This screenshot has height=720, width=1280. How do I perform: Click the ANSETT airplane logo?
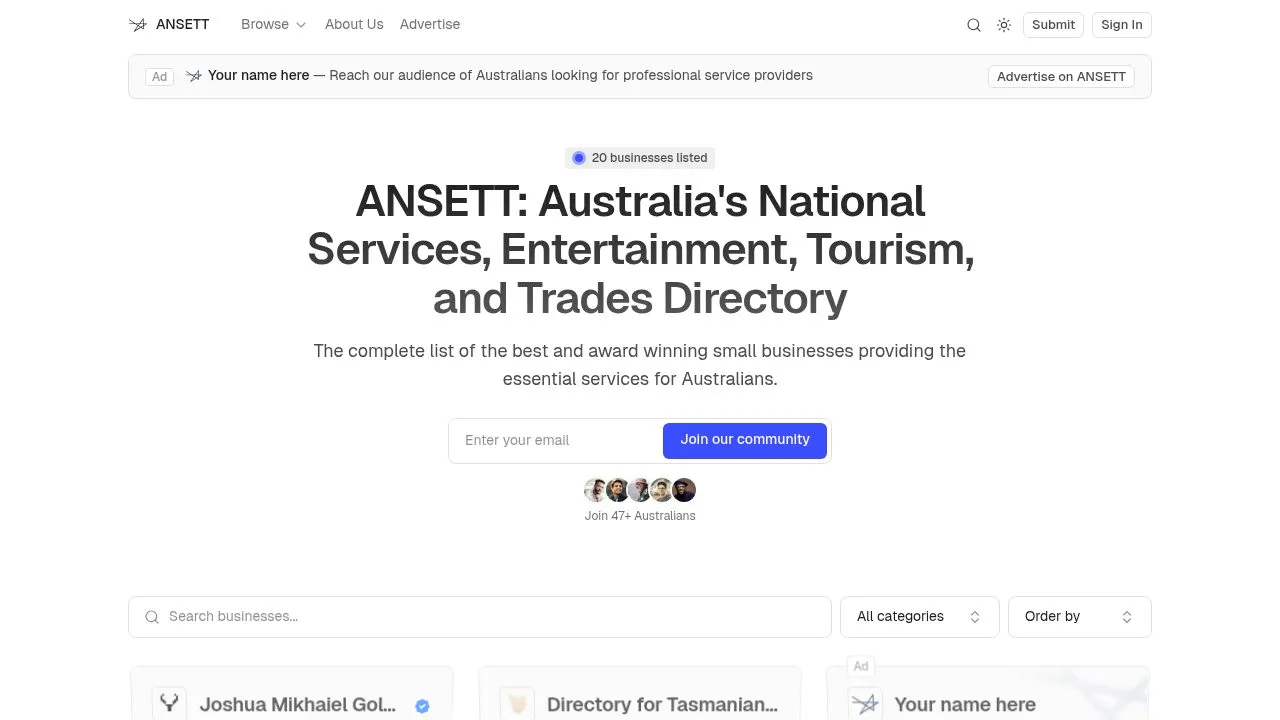(x=139, y=24)
